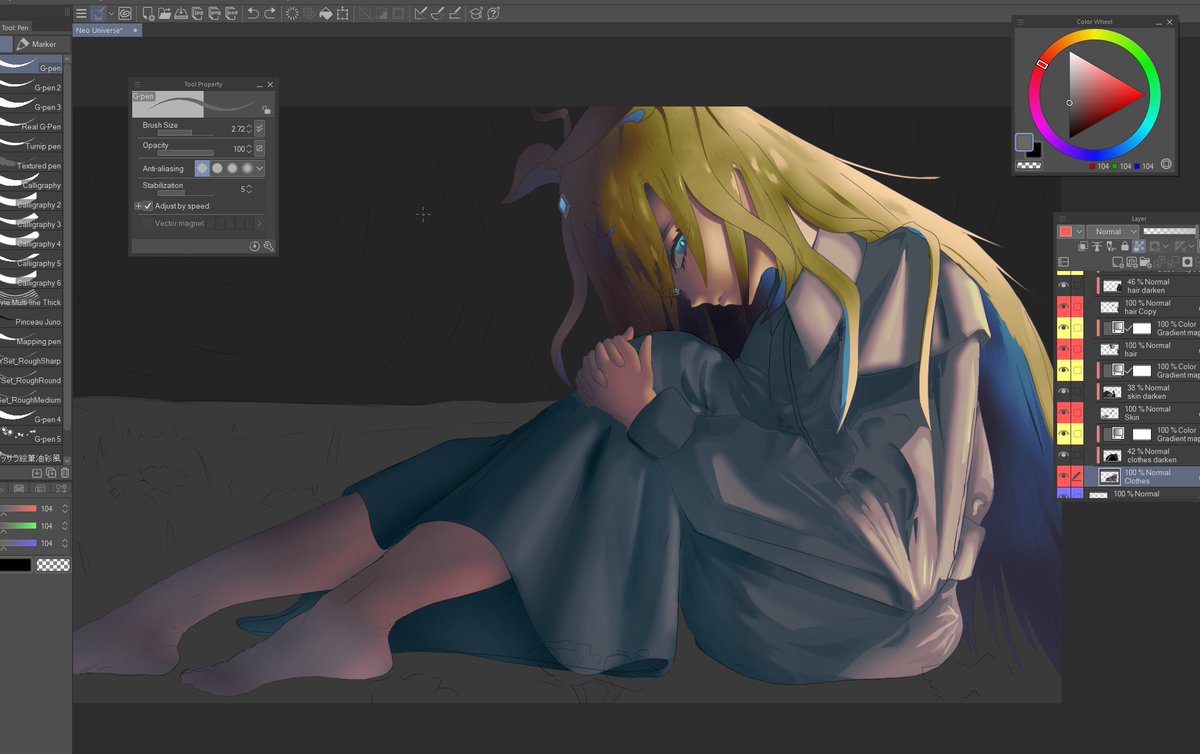Expand the Adjust by speed plus sign
Image resolution: width=1200 pixels, height=754 pixels.
138,206
